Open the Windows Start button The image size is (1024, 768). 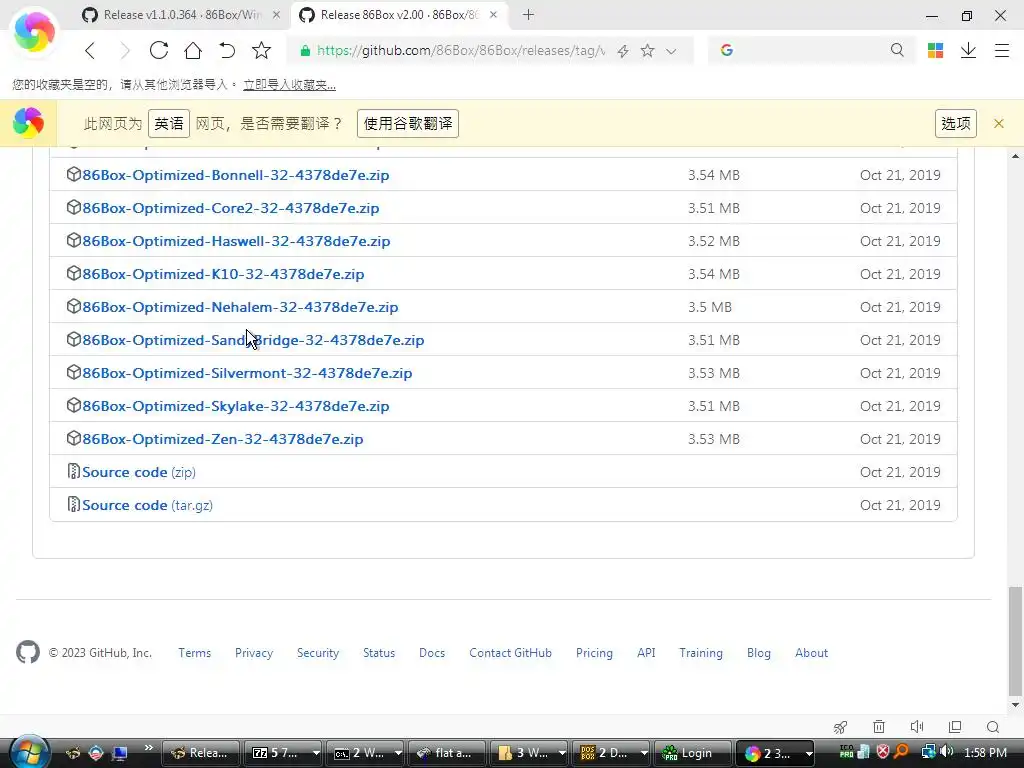(x=29, y=752)
